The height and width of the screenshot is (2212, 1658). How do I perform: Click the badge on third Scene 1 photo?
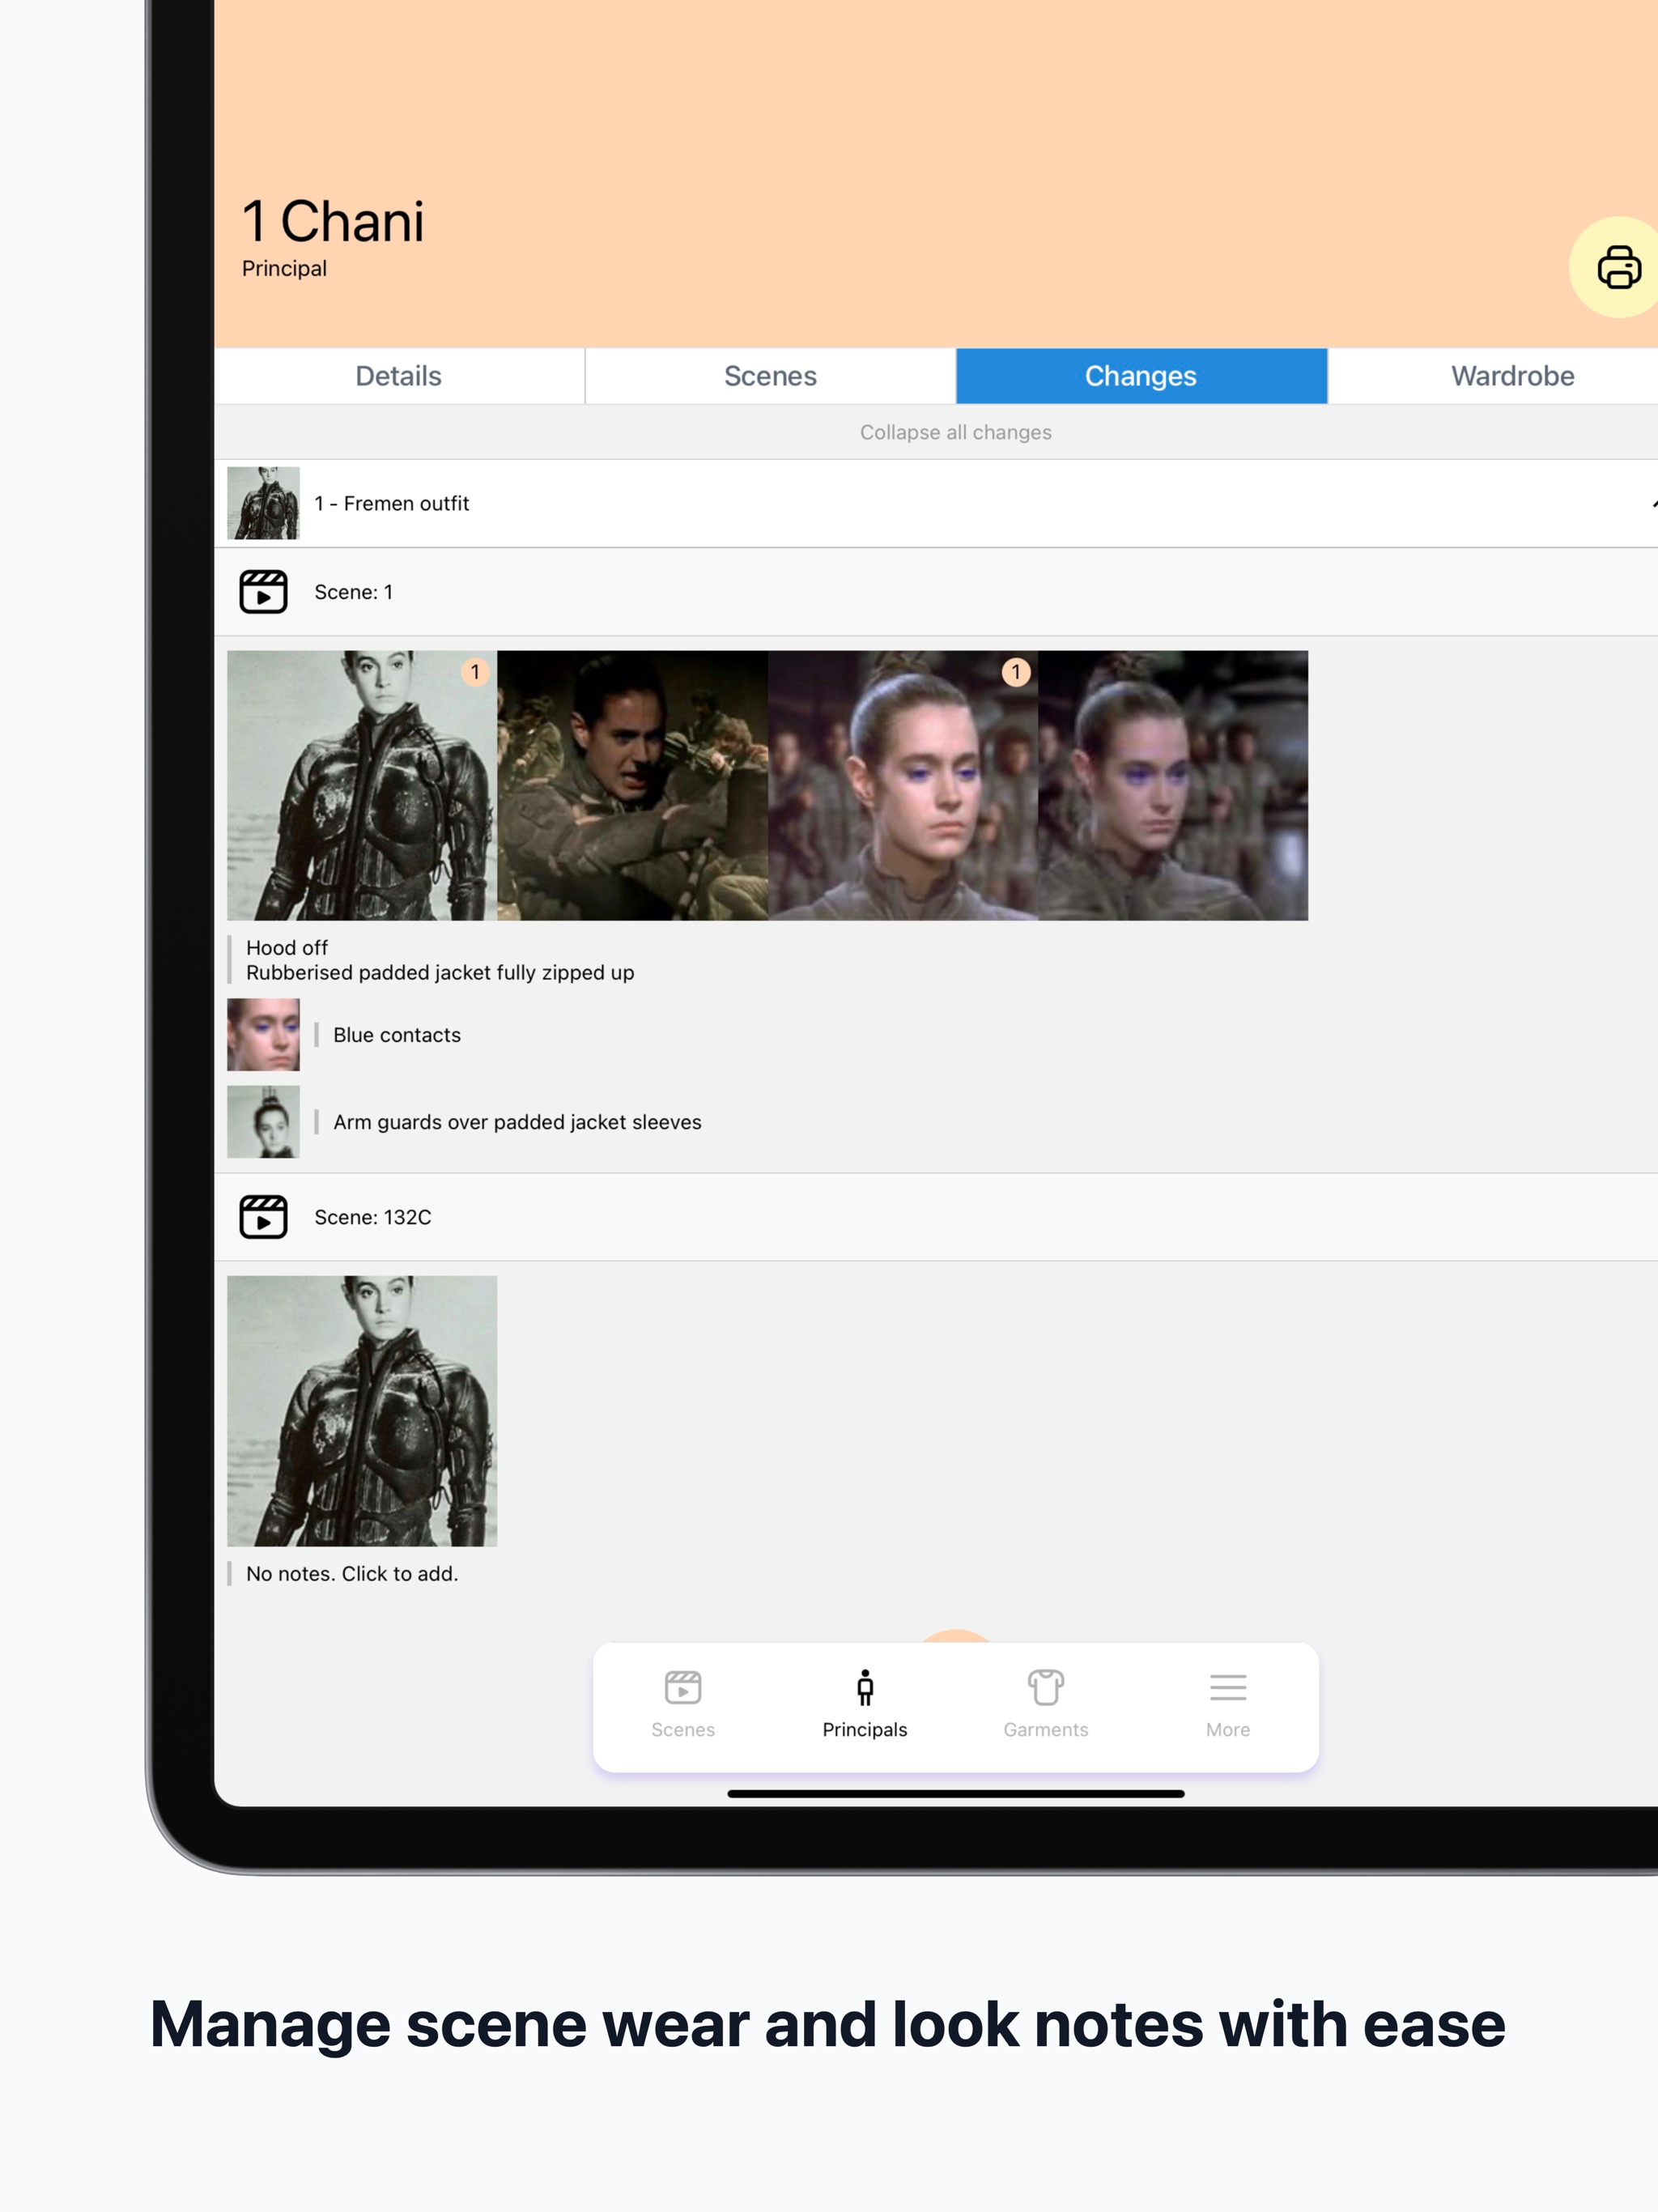pos(1016,672)
